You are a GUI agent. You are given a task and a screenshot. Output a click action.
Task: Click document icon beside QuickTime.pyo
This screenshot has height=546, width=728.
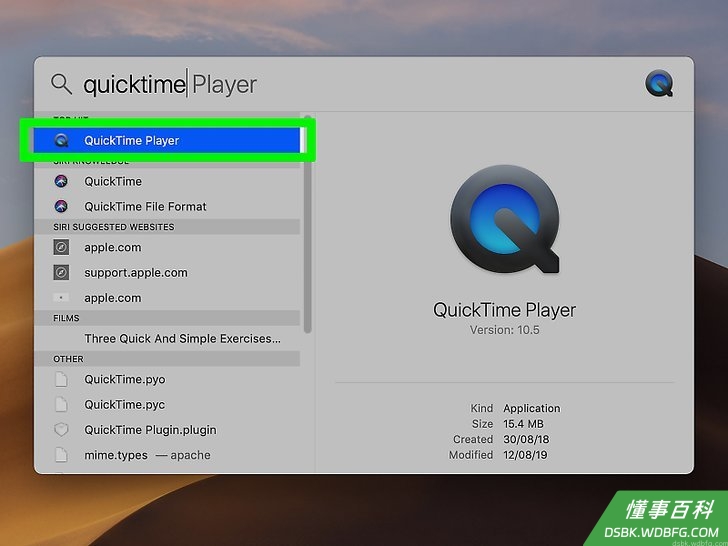pos(61,379)
